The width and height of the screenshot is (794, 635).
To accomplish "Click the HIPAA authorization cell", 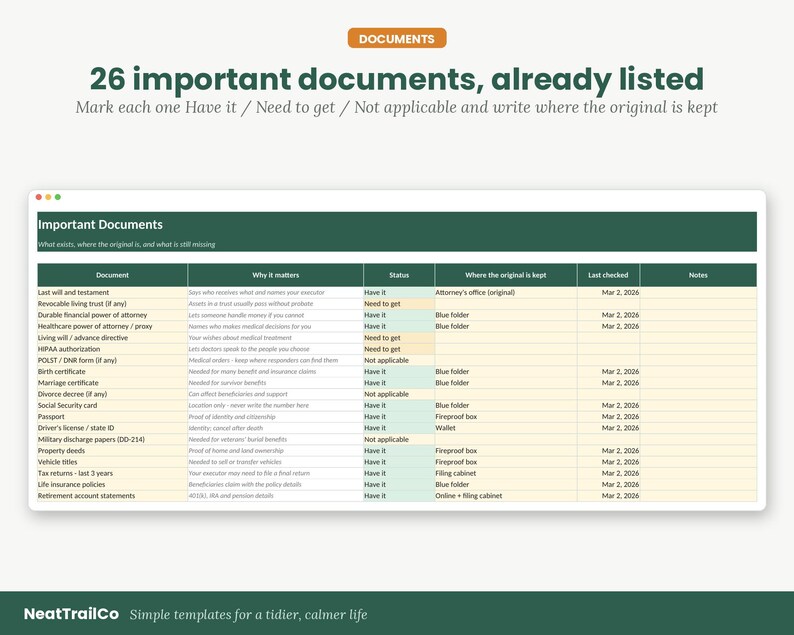I will (x=112, y=349).
